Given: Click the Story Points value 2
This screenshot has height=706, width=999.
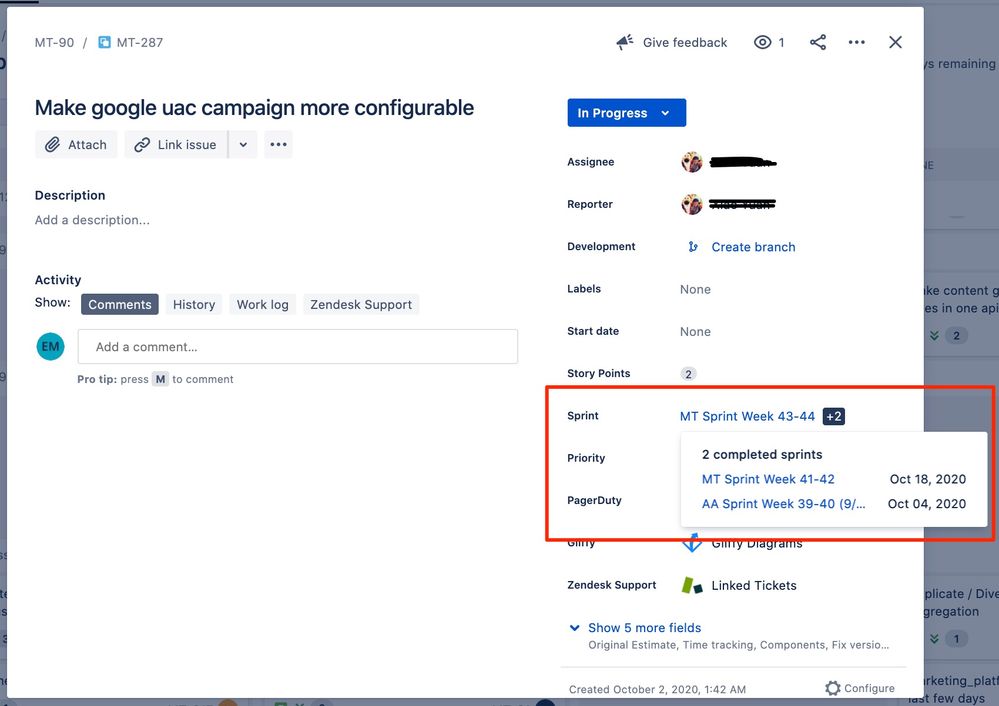Looking at the screenshot, I should (x=688, y=374).
